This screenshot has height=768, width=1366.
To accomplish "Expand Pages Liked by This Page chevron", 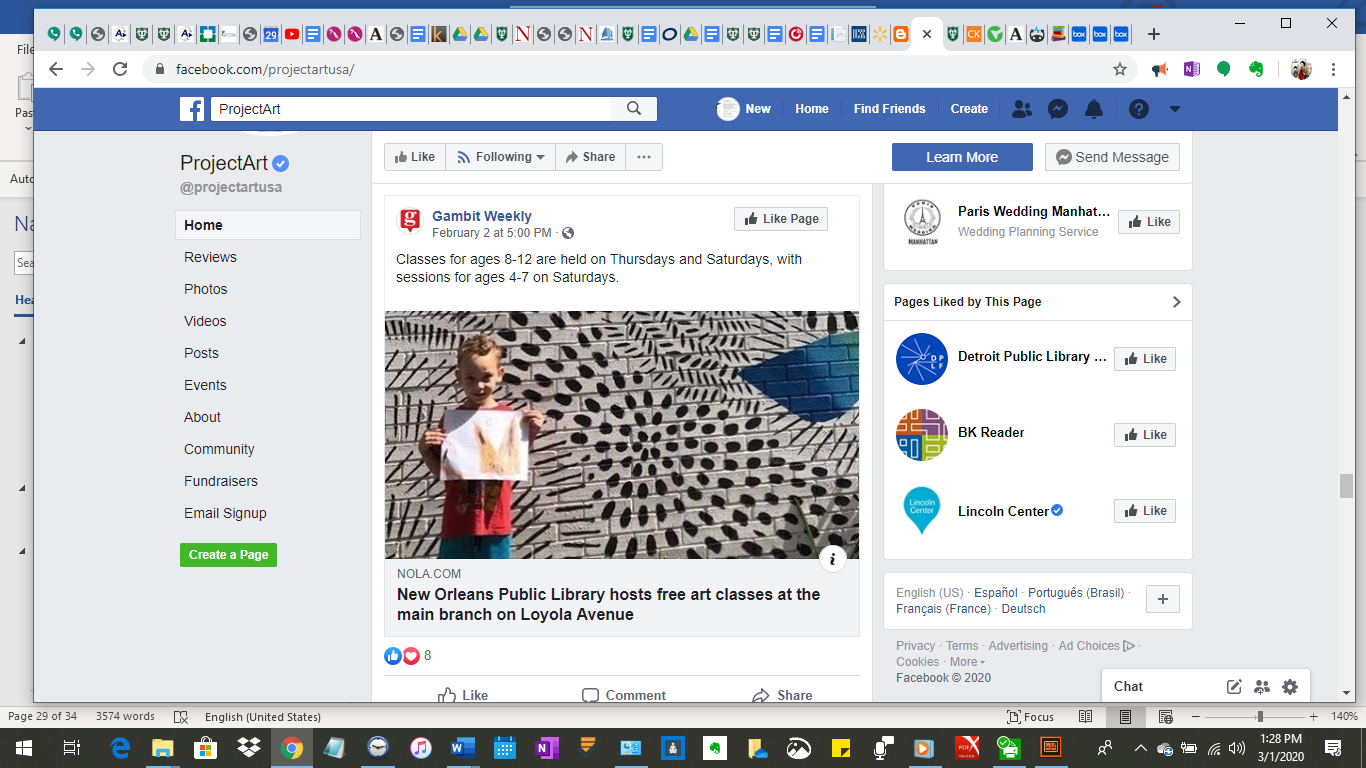I will (x=1176, y=302).
